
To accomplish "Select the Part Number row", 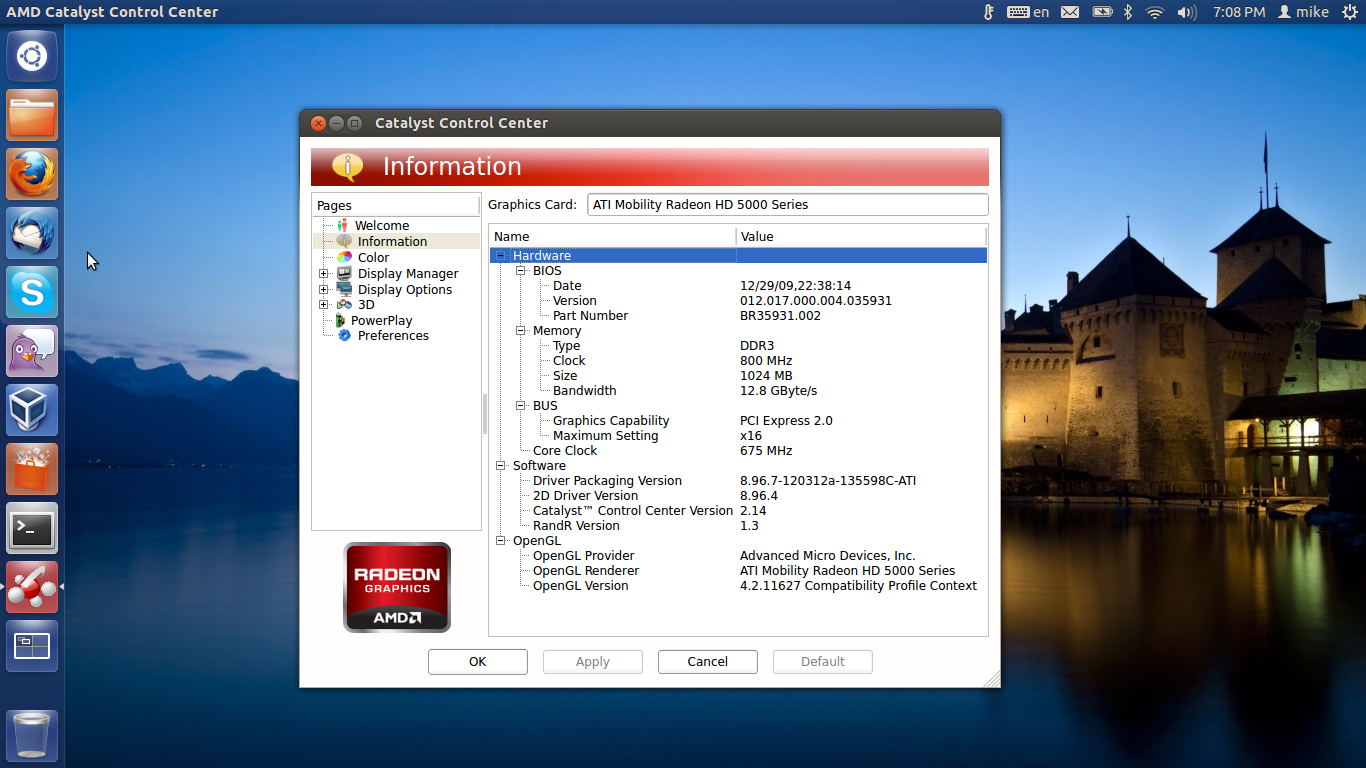I will click(x=738, y=316).
